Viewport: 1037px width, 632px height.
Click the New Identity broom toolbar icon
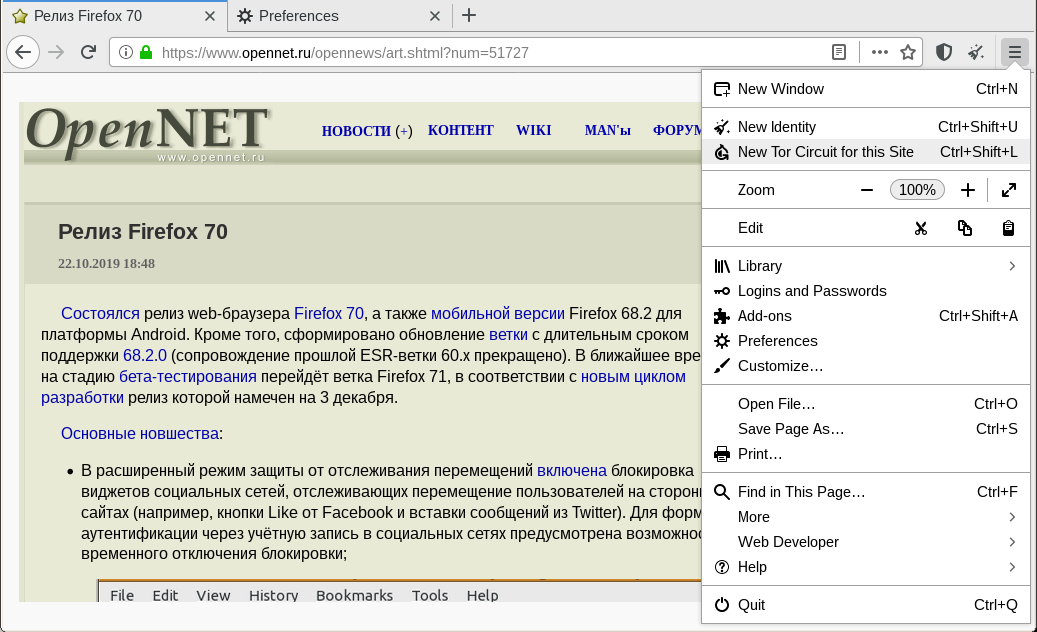coord(977,52)
